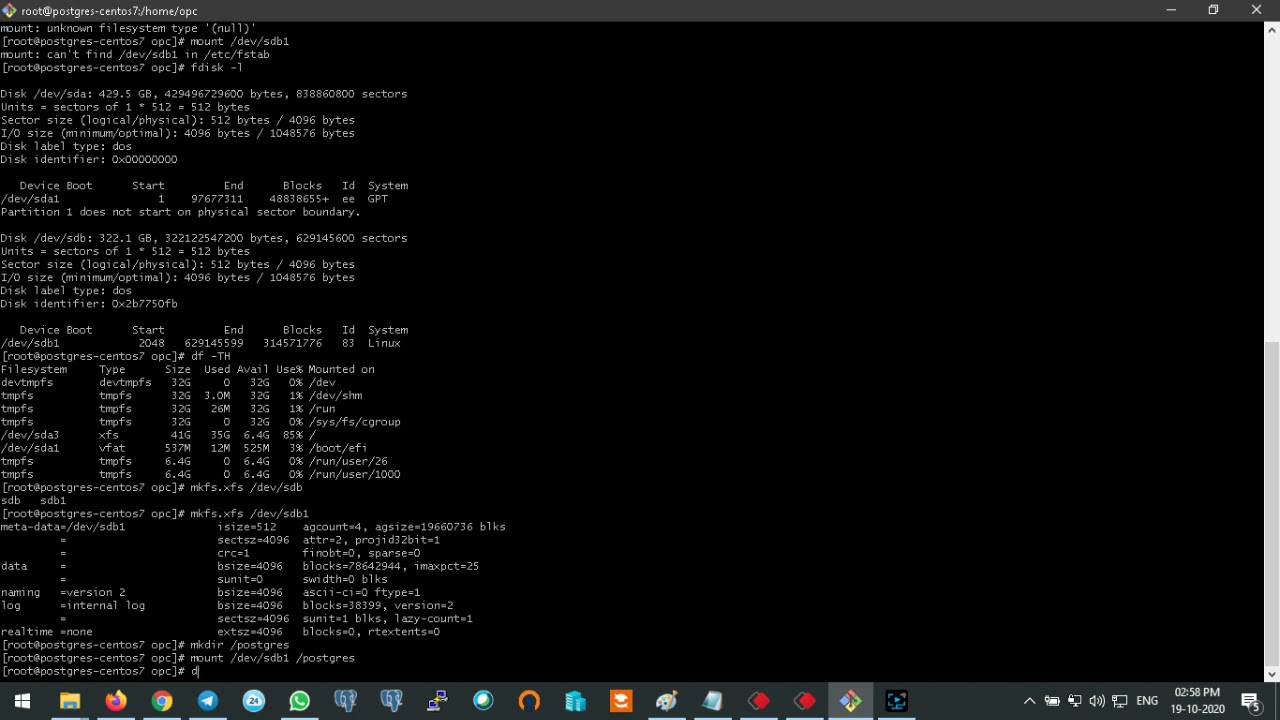Click 'Disk /dev/sda: 429.5 GB' line

coord(204,94)
